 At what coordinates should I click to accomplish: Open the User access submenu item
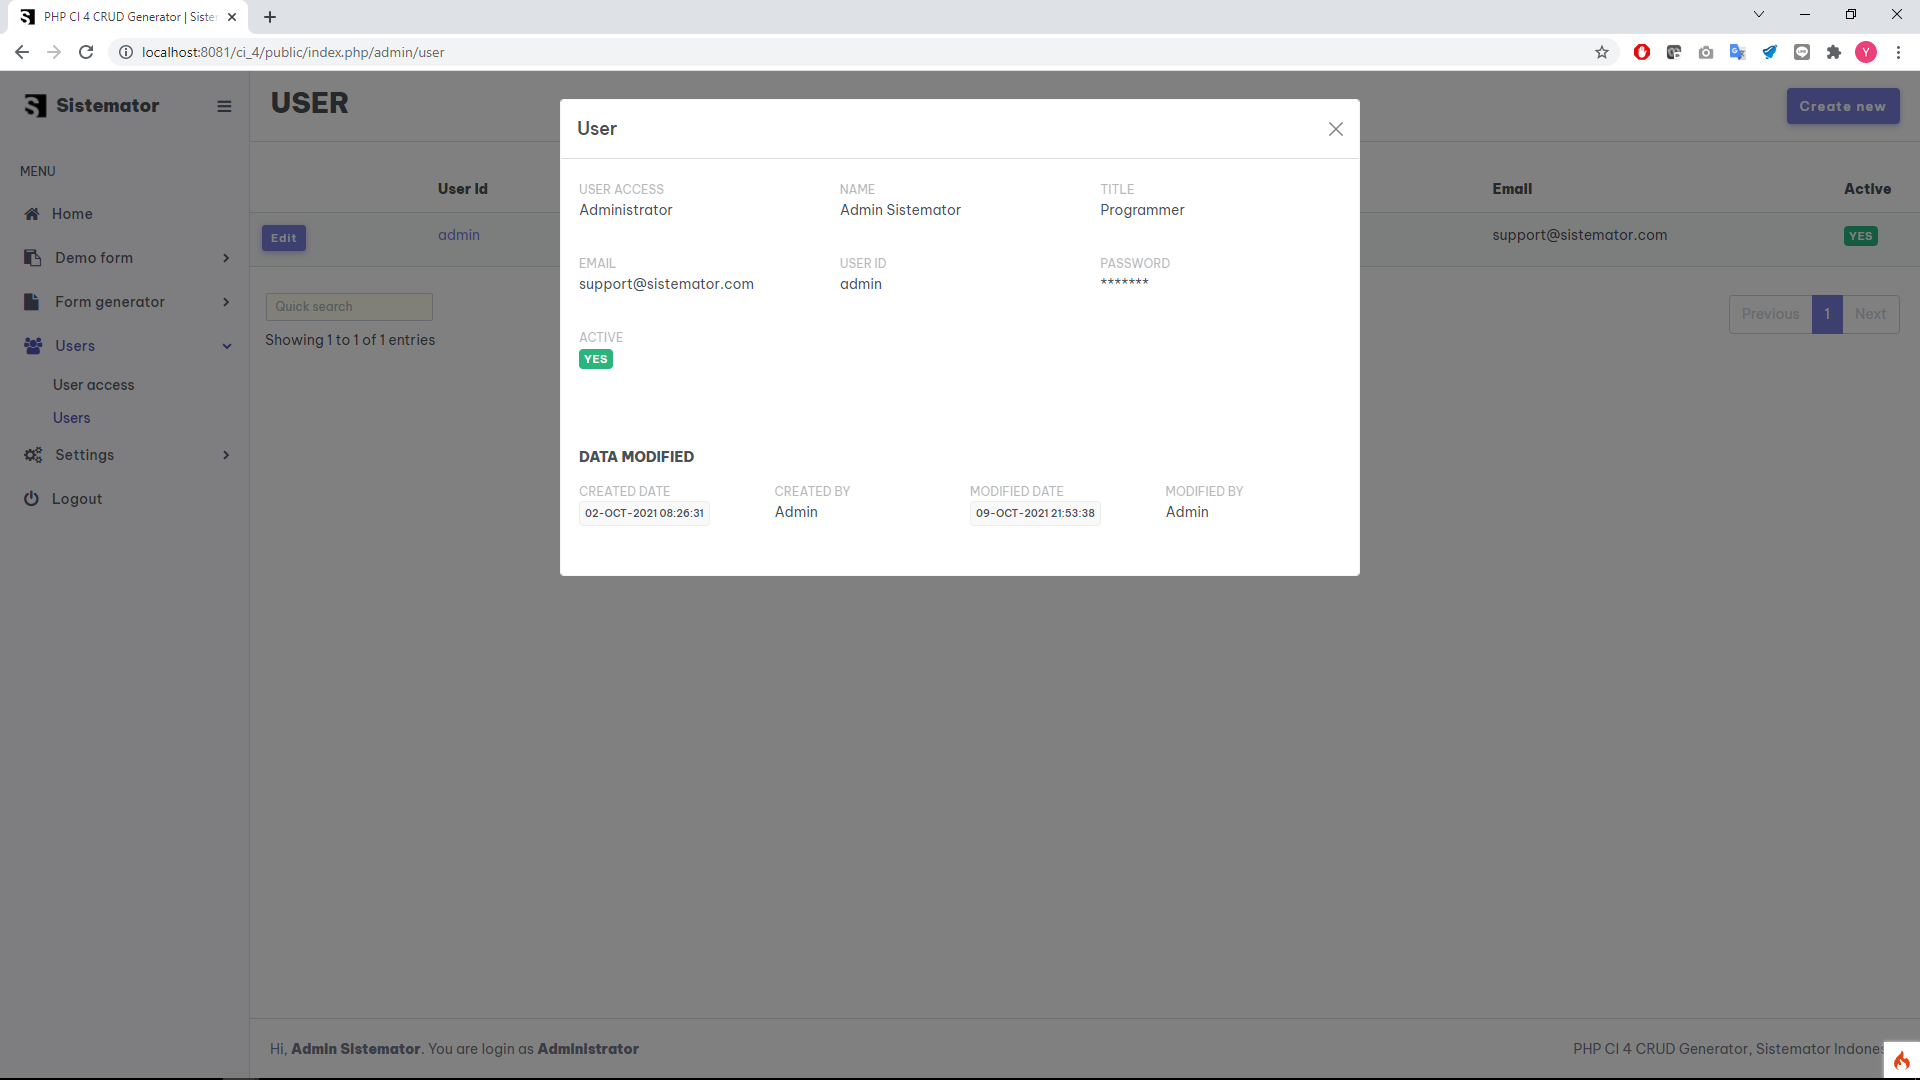(93, 385)
